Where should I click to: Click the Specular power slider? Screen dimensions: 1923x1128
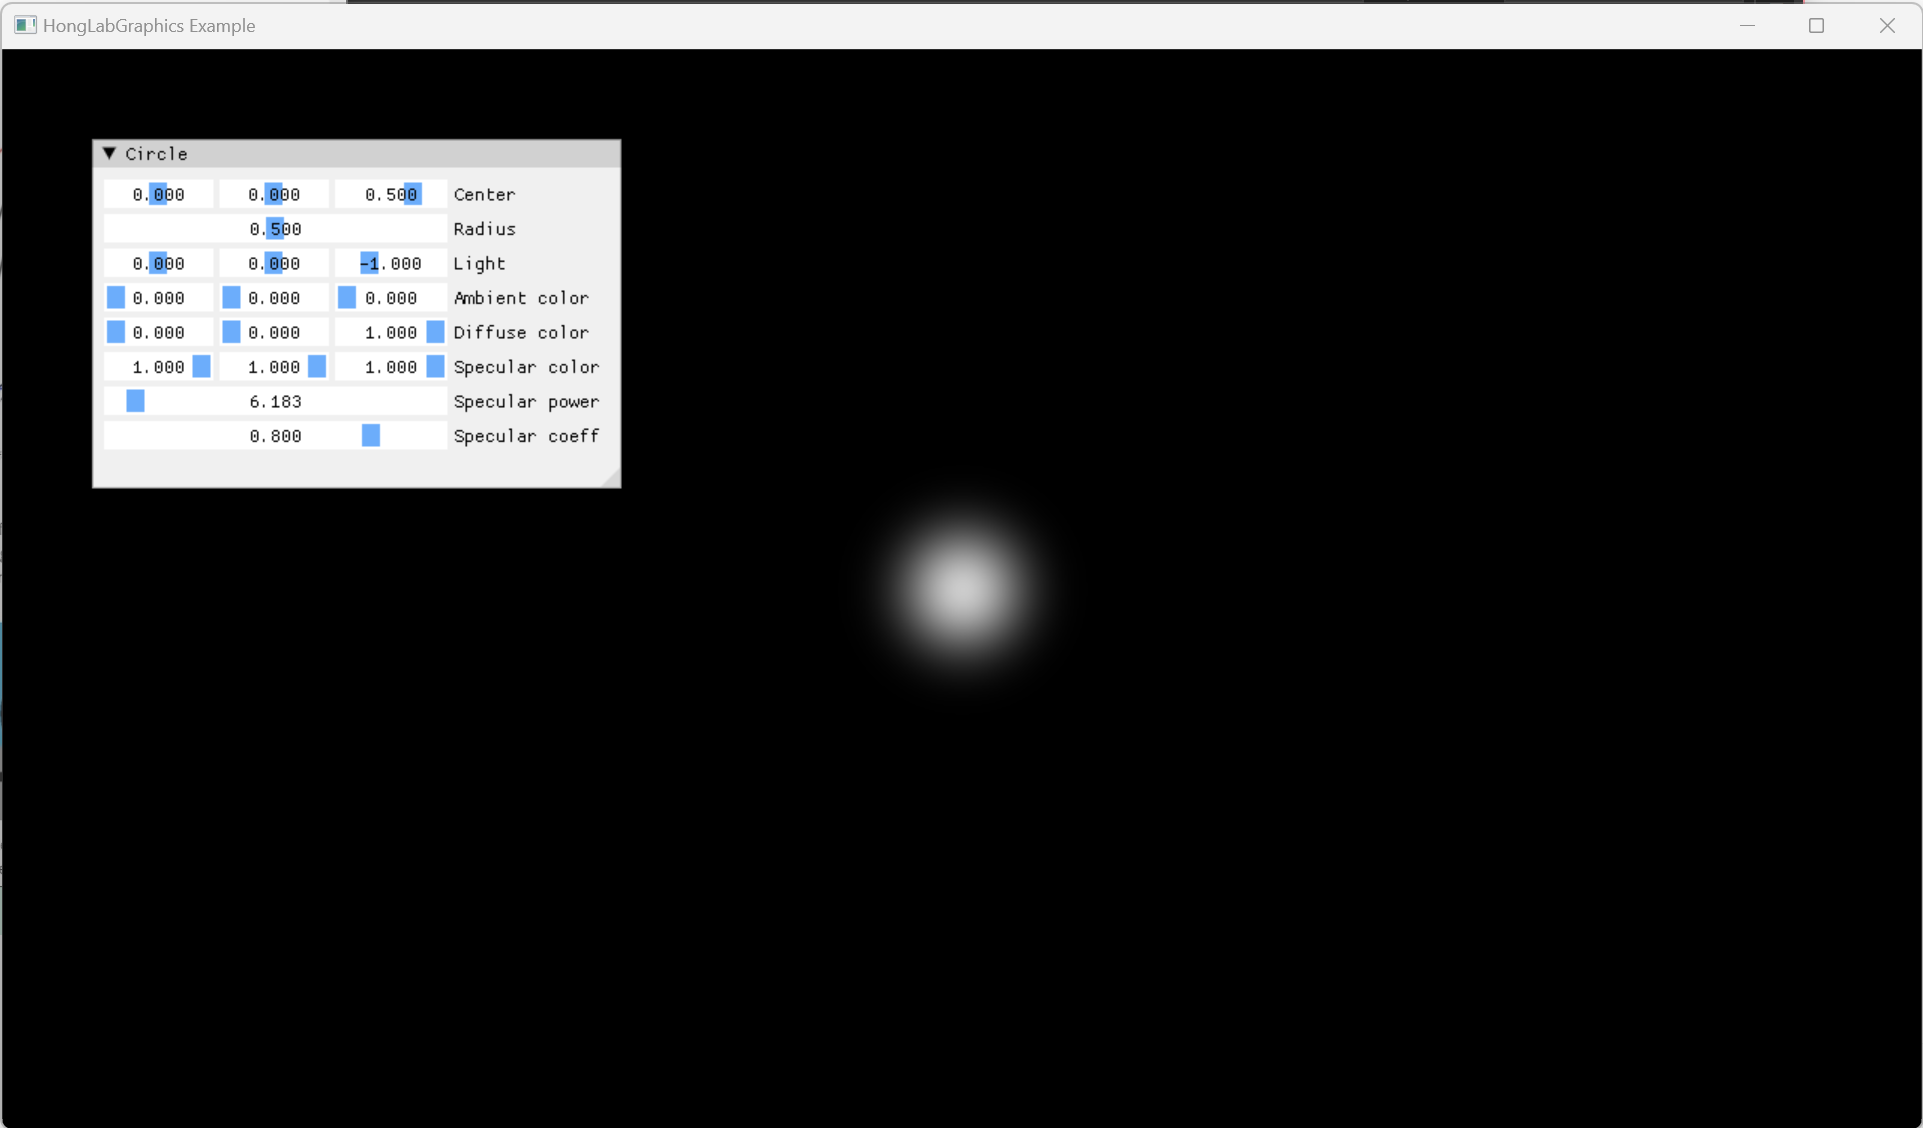275,401
